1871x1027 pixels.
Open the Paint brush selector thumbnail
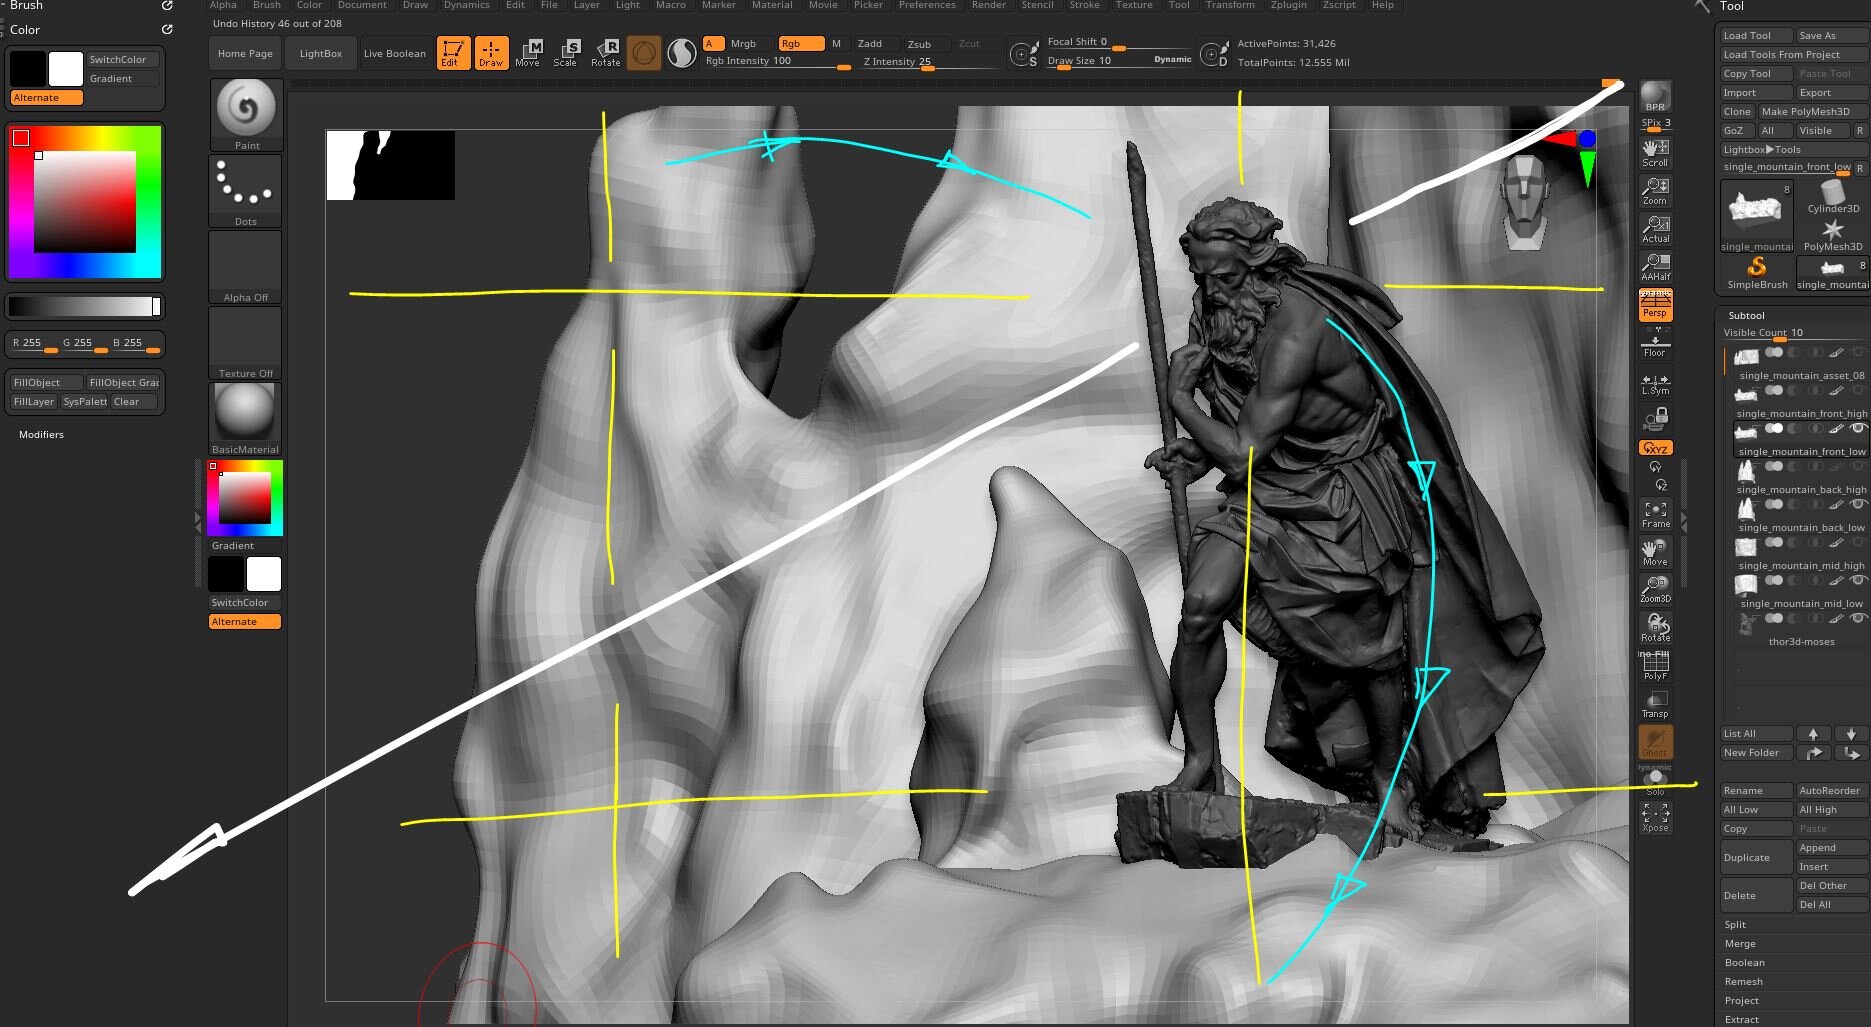(x=246, y=115)
